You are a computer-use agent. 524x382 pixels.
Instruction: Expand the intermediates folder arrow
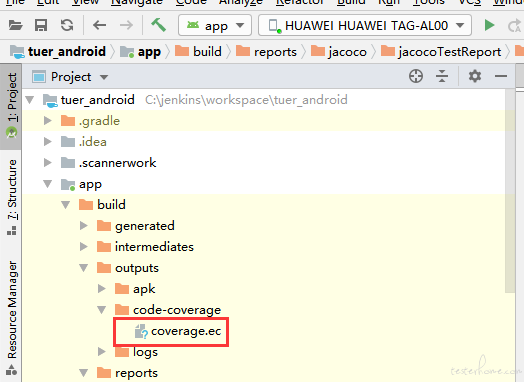point(84,247)
